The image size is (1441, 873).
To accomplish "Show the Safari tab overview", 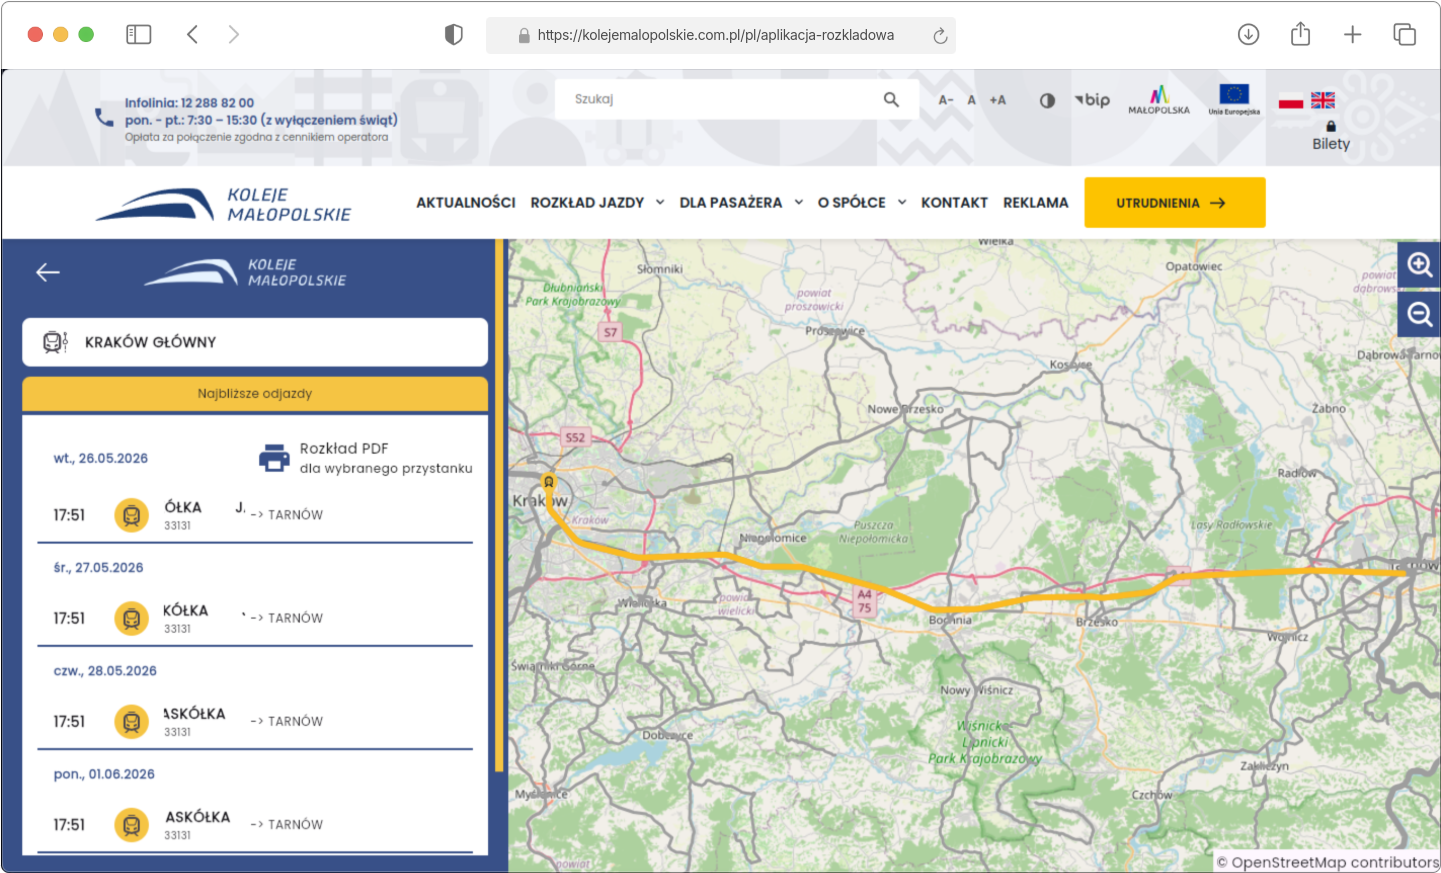I will tap(1405, 35).
